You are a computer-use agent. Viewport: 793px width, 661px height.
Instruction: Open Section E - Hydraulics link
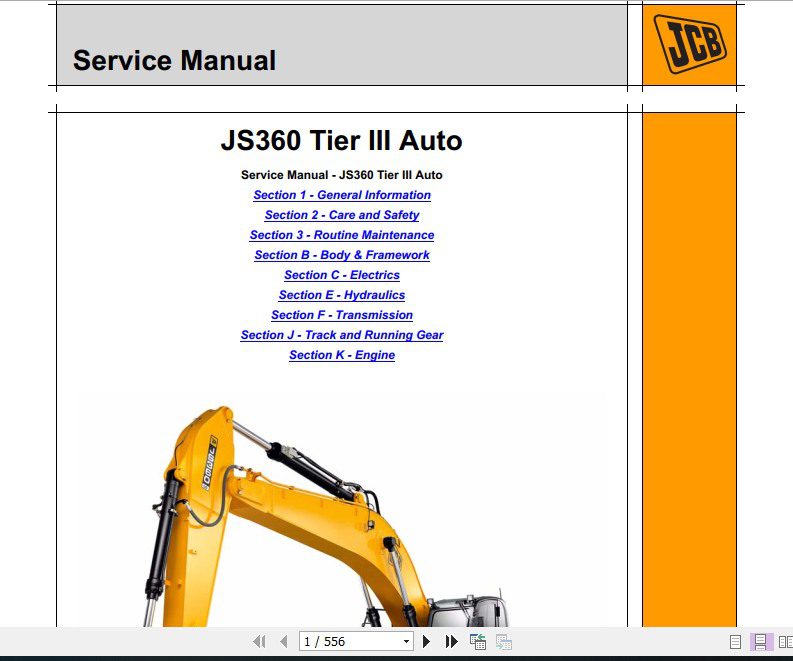[342, 295]
